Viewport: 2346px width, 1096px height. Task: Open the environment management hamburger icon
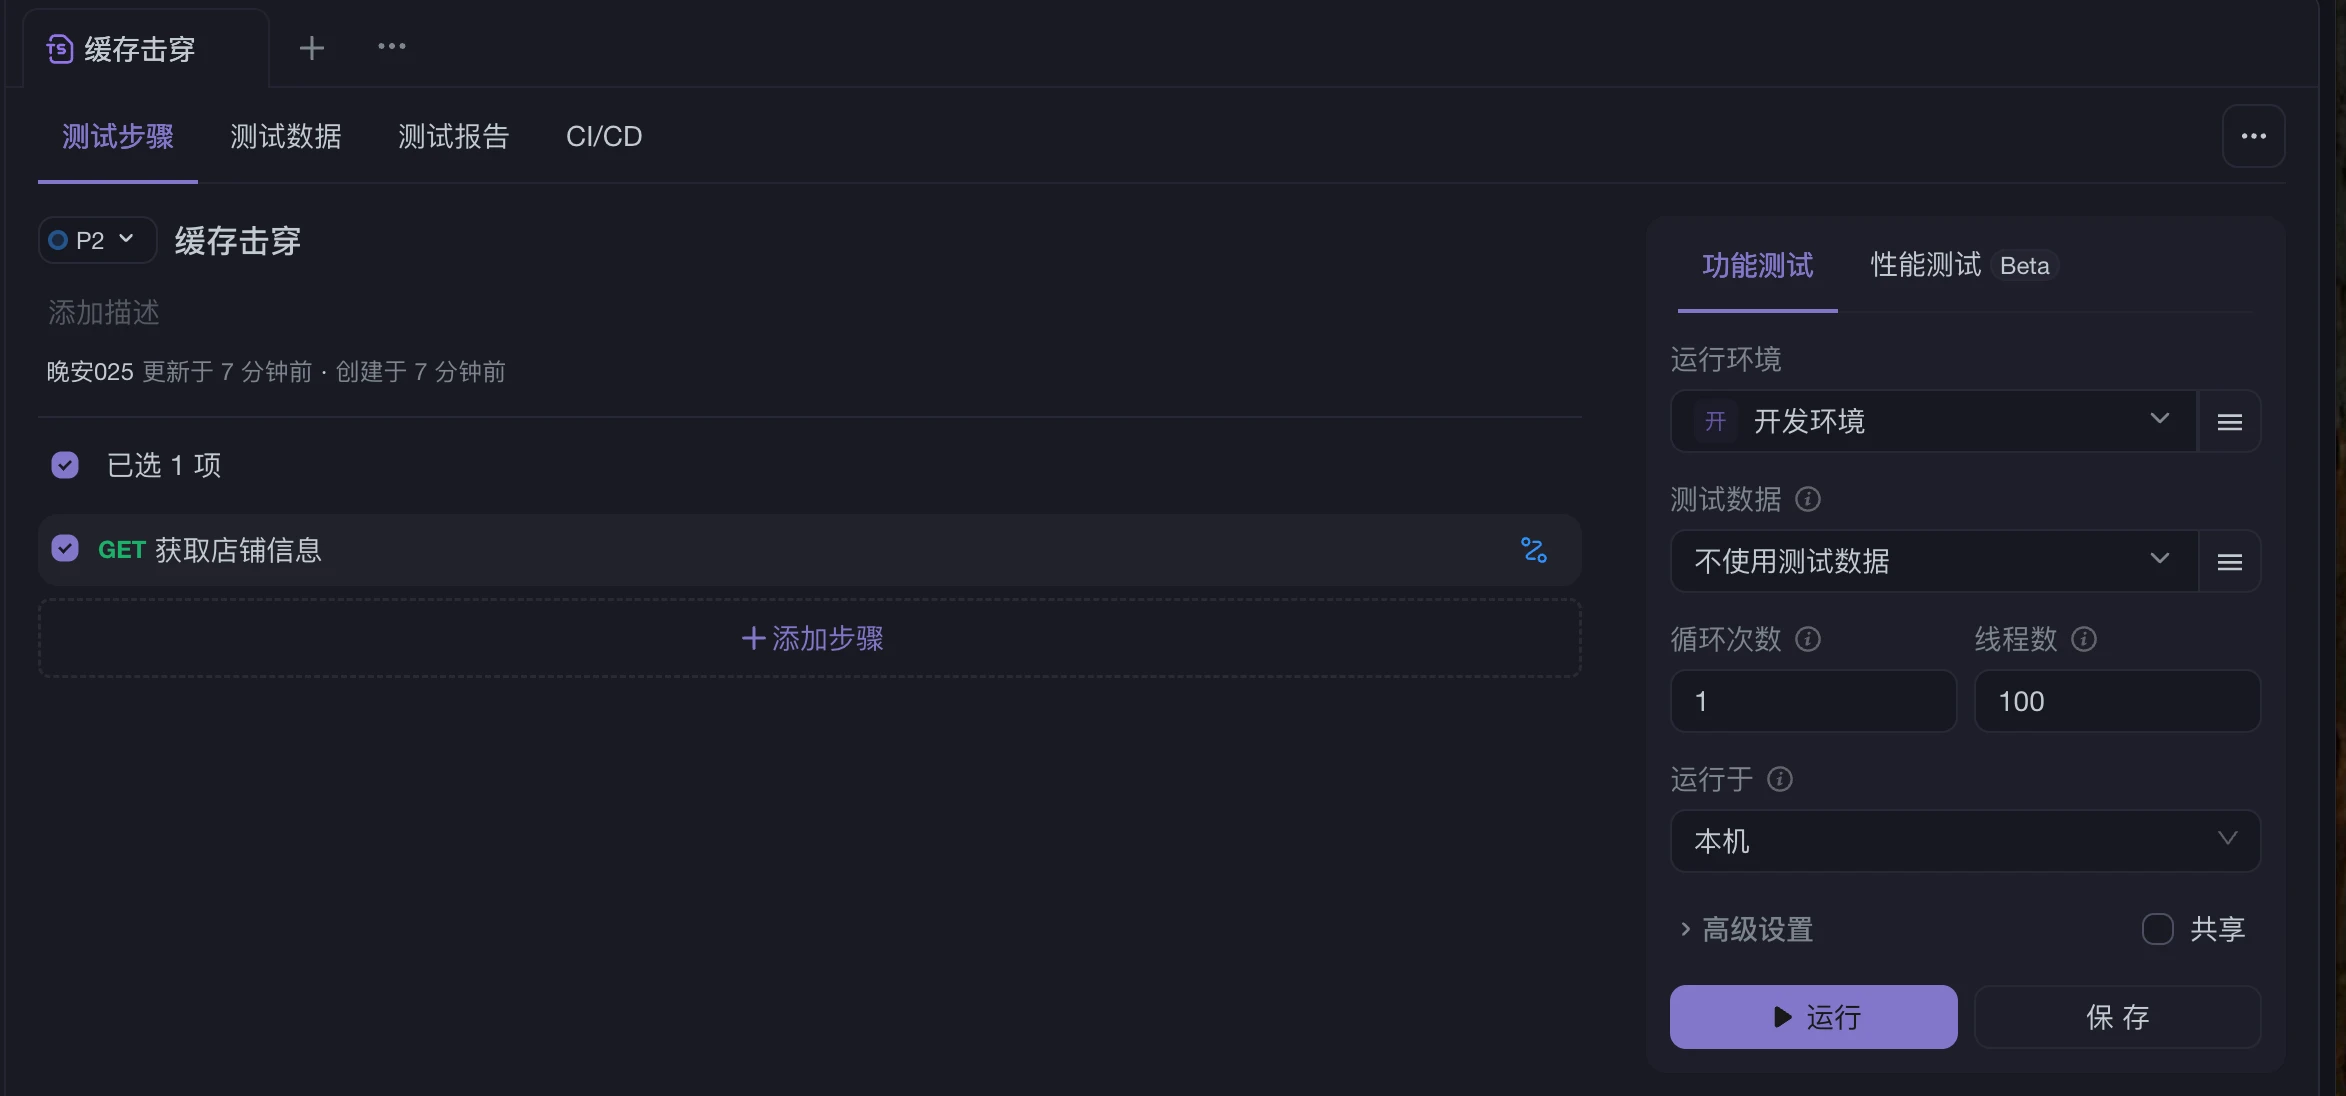(x=2229, y=422)
